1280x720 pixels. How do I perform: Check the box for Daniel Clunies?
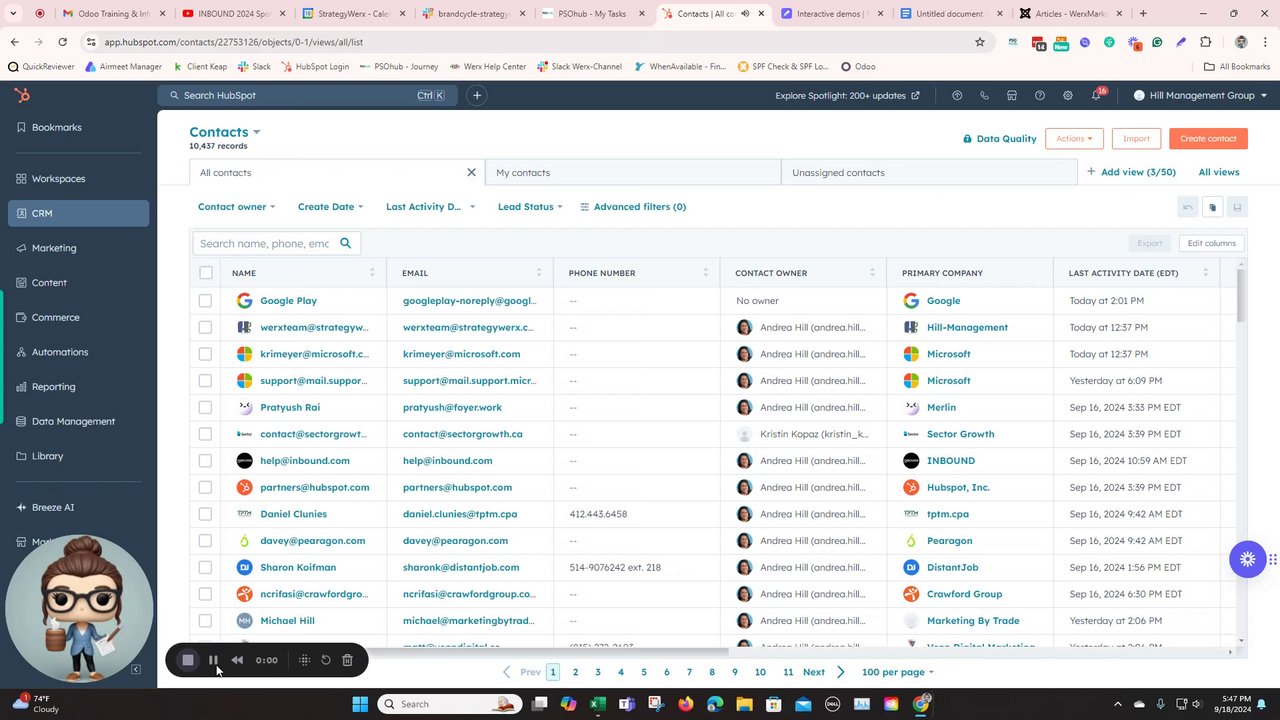pyautogui.click(x=205, y=514)
